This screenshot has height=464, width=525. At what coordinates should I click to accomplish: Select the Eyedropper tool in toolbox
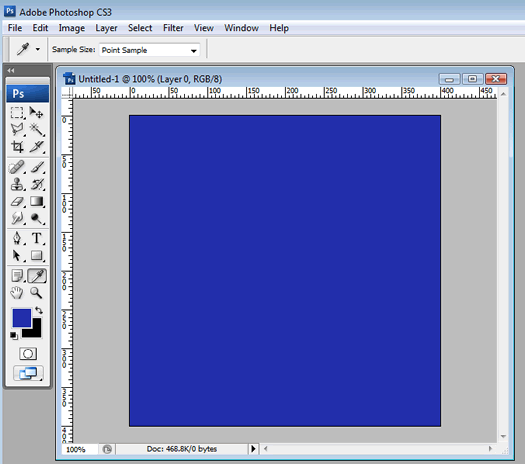coord(37,276)
